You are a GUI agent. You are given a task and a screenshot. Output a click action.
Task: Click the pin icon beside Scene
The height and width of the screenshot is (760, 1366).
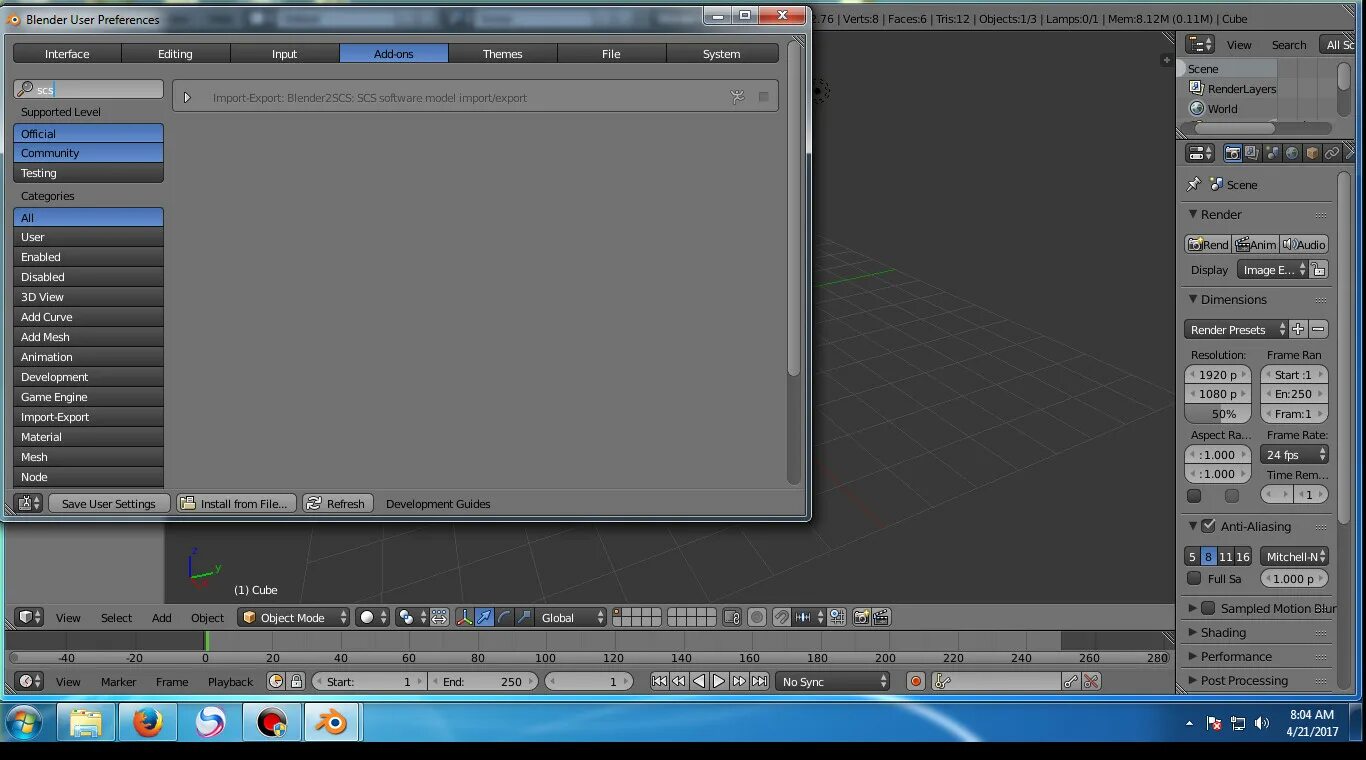1193,185
